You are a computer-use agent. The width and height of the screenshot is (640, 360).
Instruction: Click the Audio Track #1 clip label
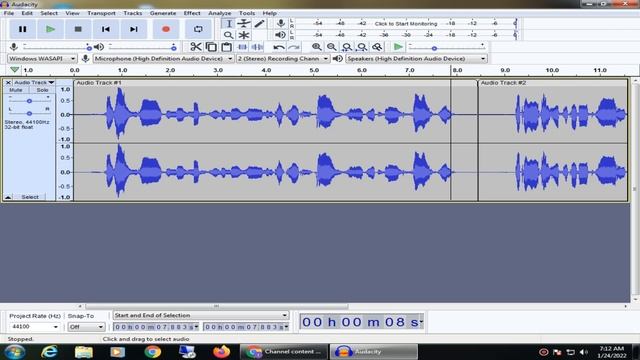pos(99,83)
